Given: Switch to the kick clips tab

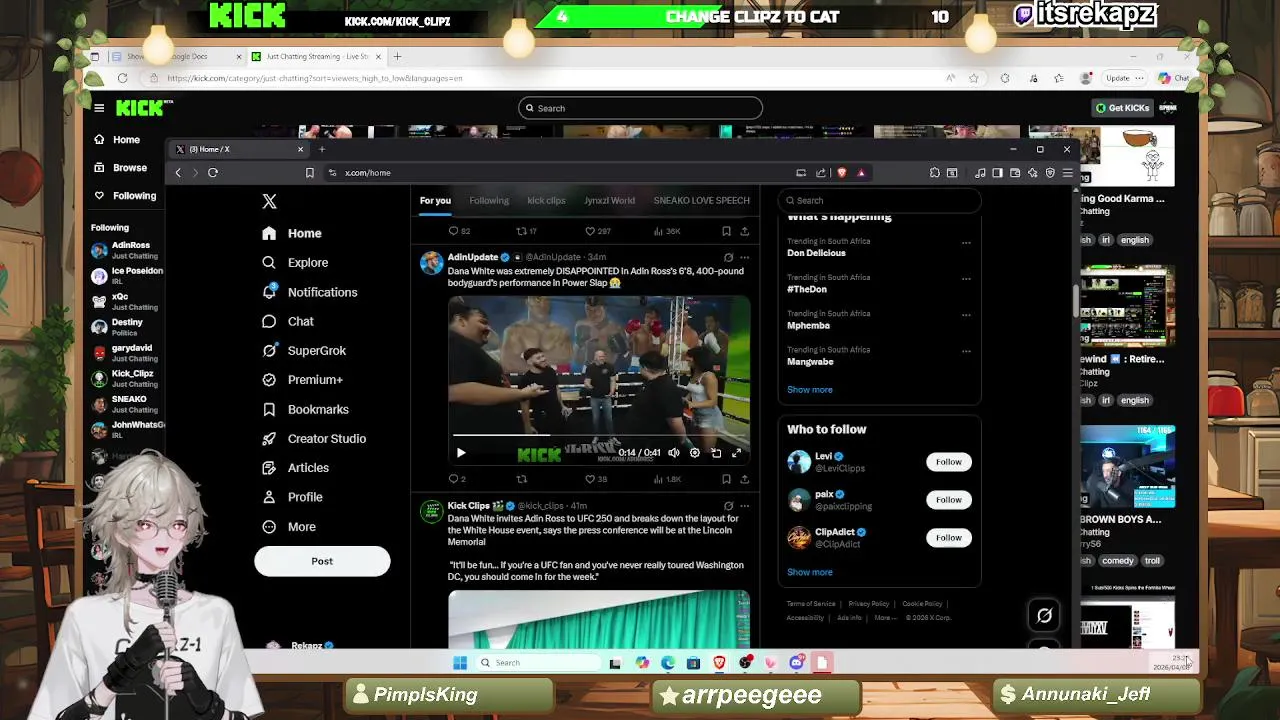Looking at the screenshot, I should click(x=546, y=200).
